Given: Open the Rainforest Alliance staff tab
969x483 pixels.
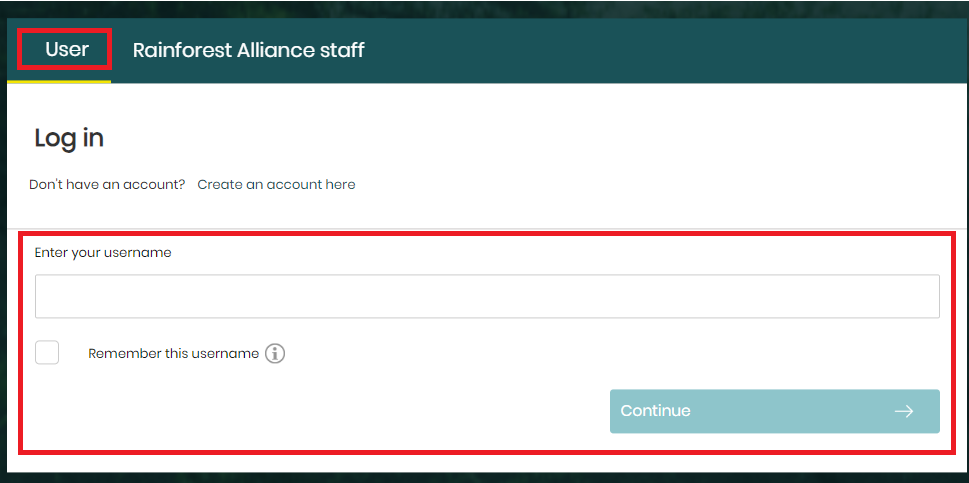Looking at the screenshot, I should 248,50.
